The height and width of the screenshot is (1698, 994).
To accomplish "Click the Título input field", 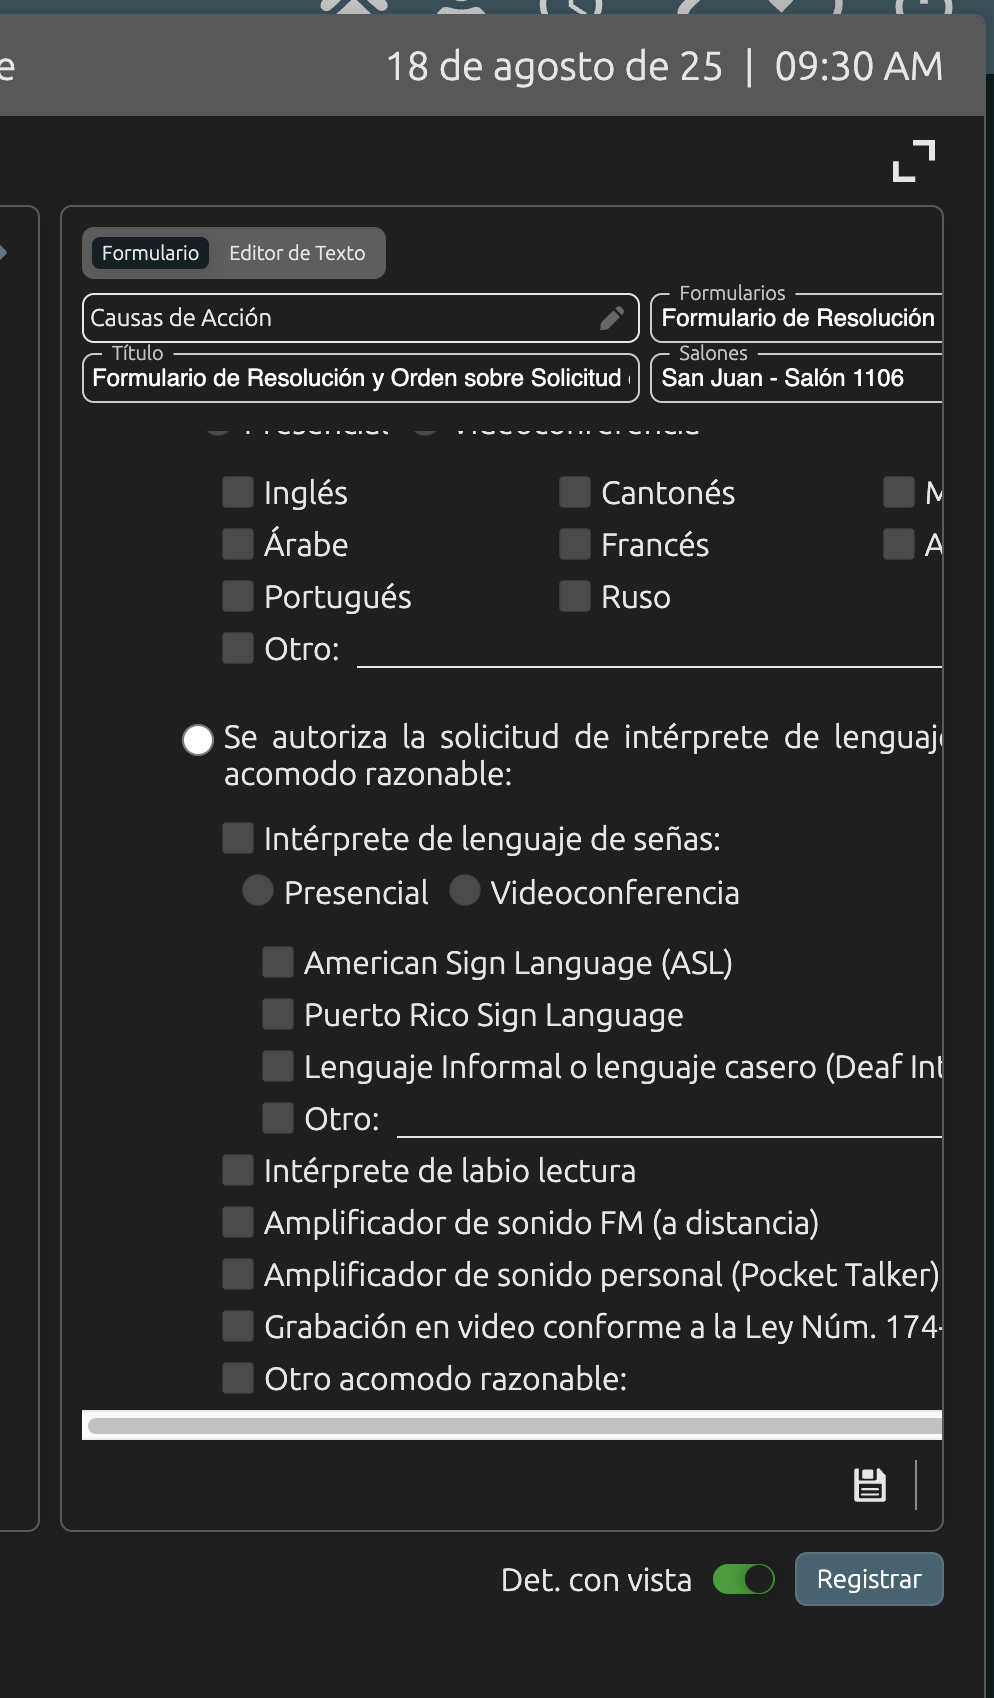I will pyautogui.click(x=360, y=378).
